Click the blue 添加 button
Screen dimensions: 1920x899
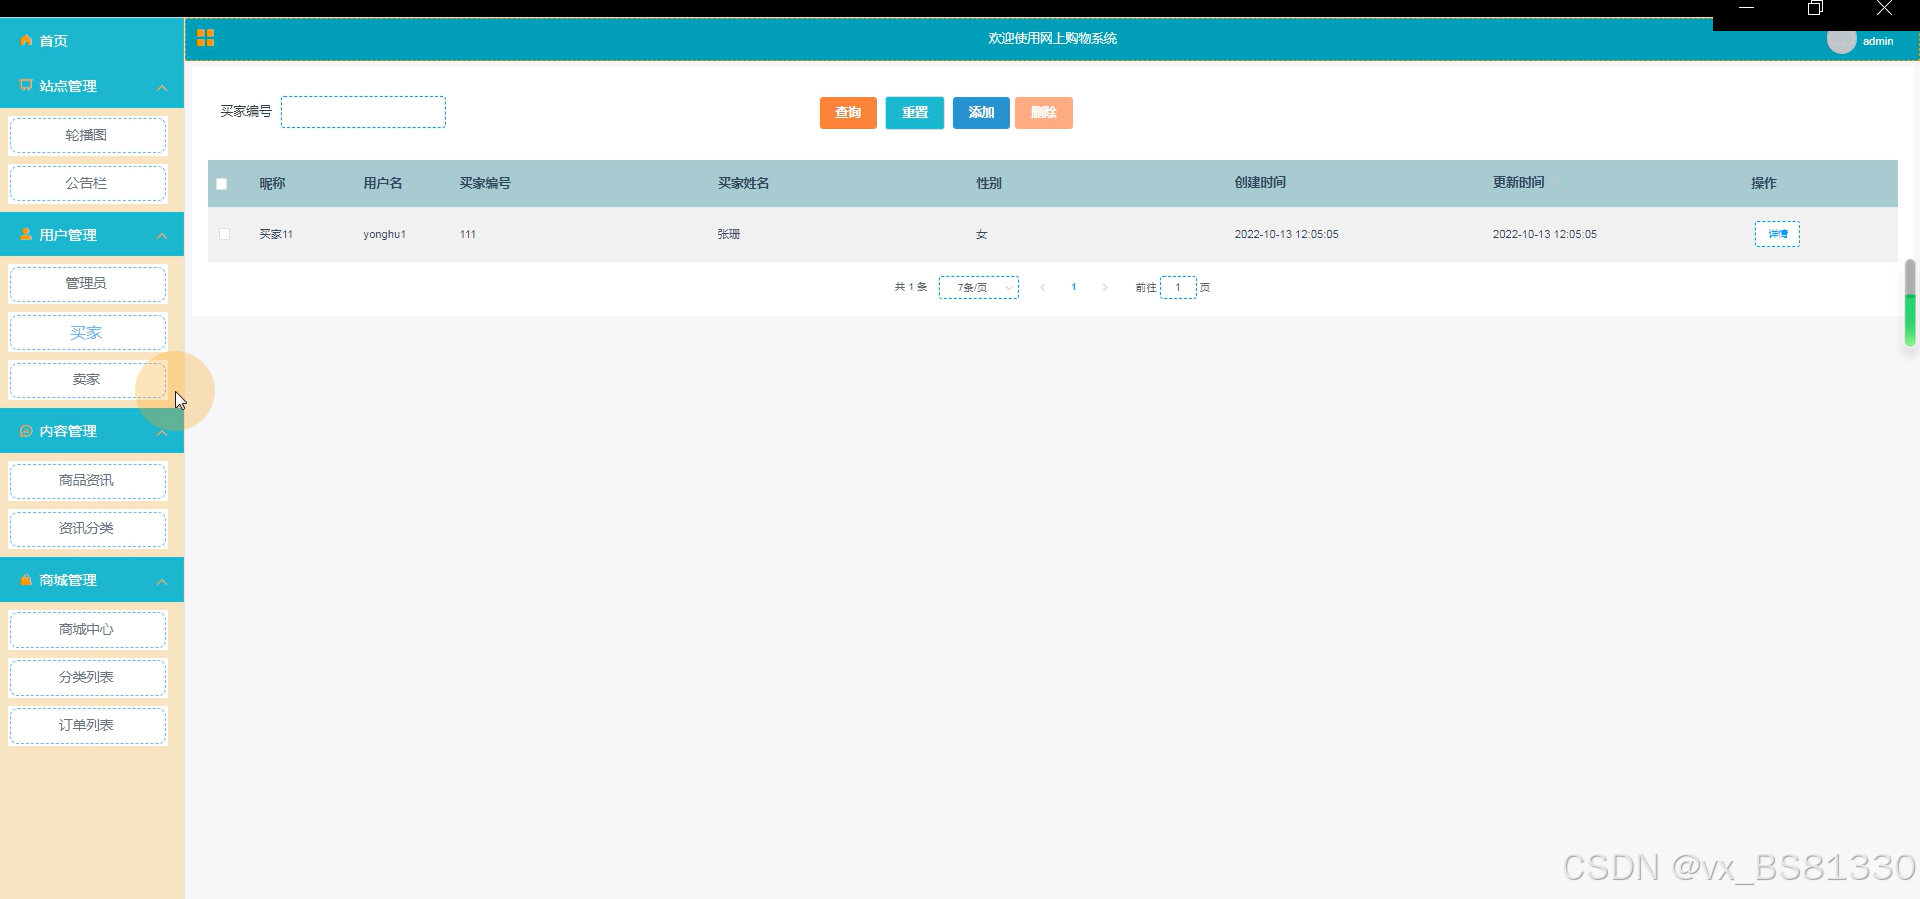(981, 113)
